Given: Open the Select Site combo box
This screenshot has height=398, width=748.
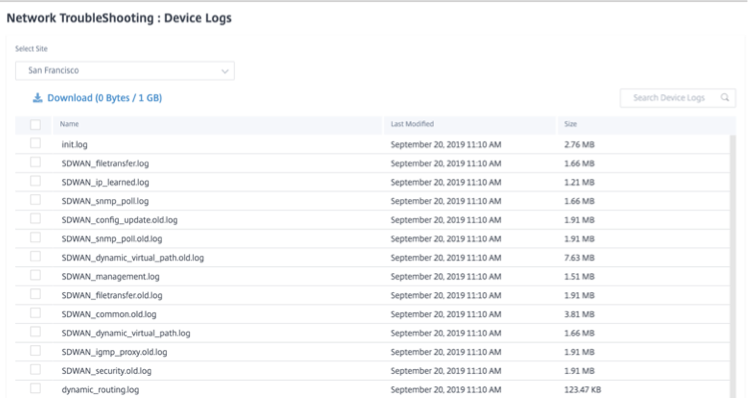Looking at the screenshot, I should (125, 71).
